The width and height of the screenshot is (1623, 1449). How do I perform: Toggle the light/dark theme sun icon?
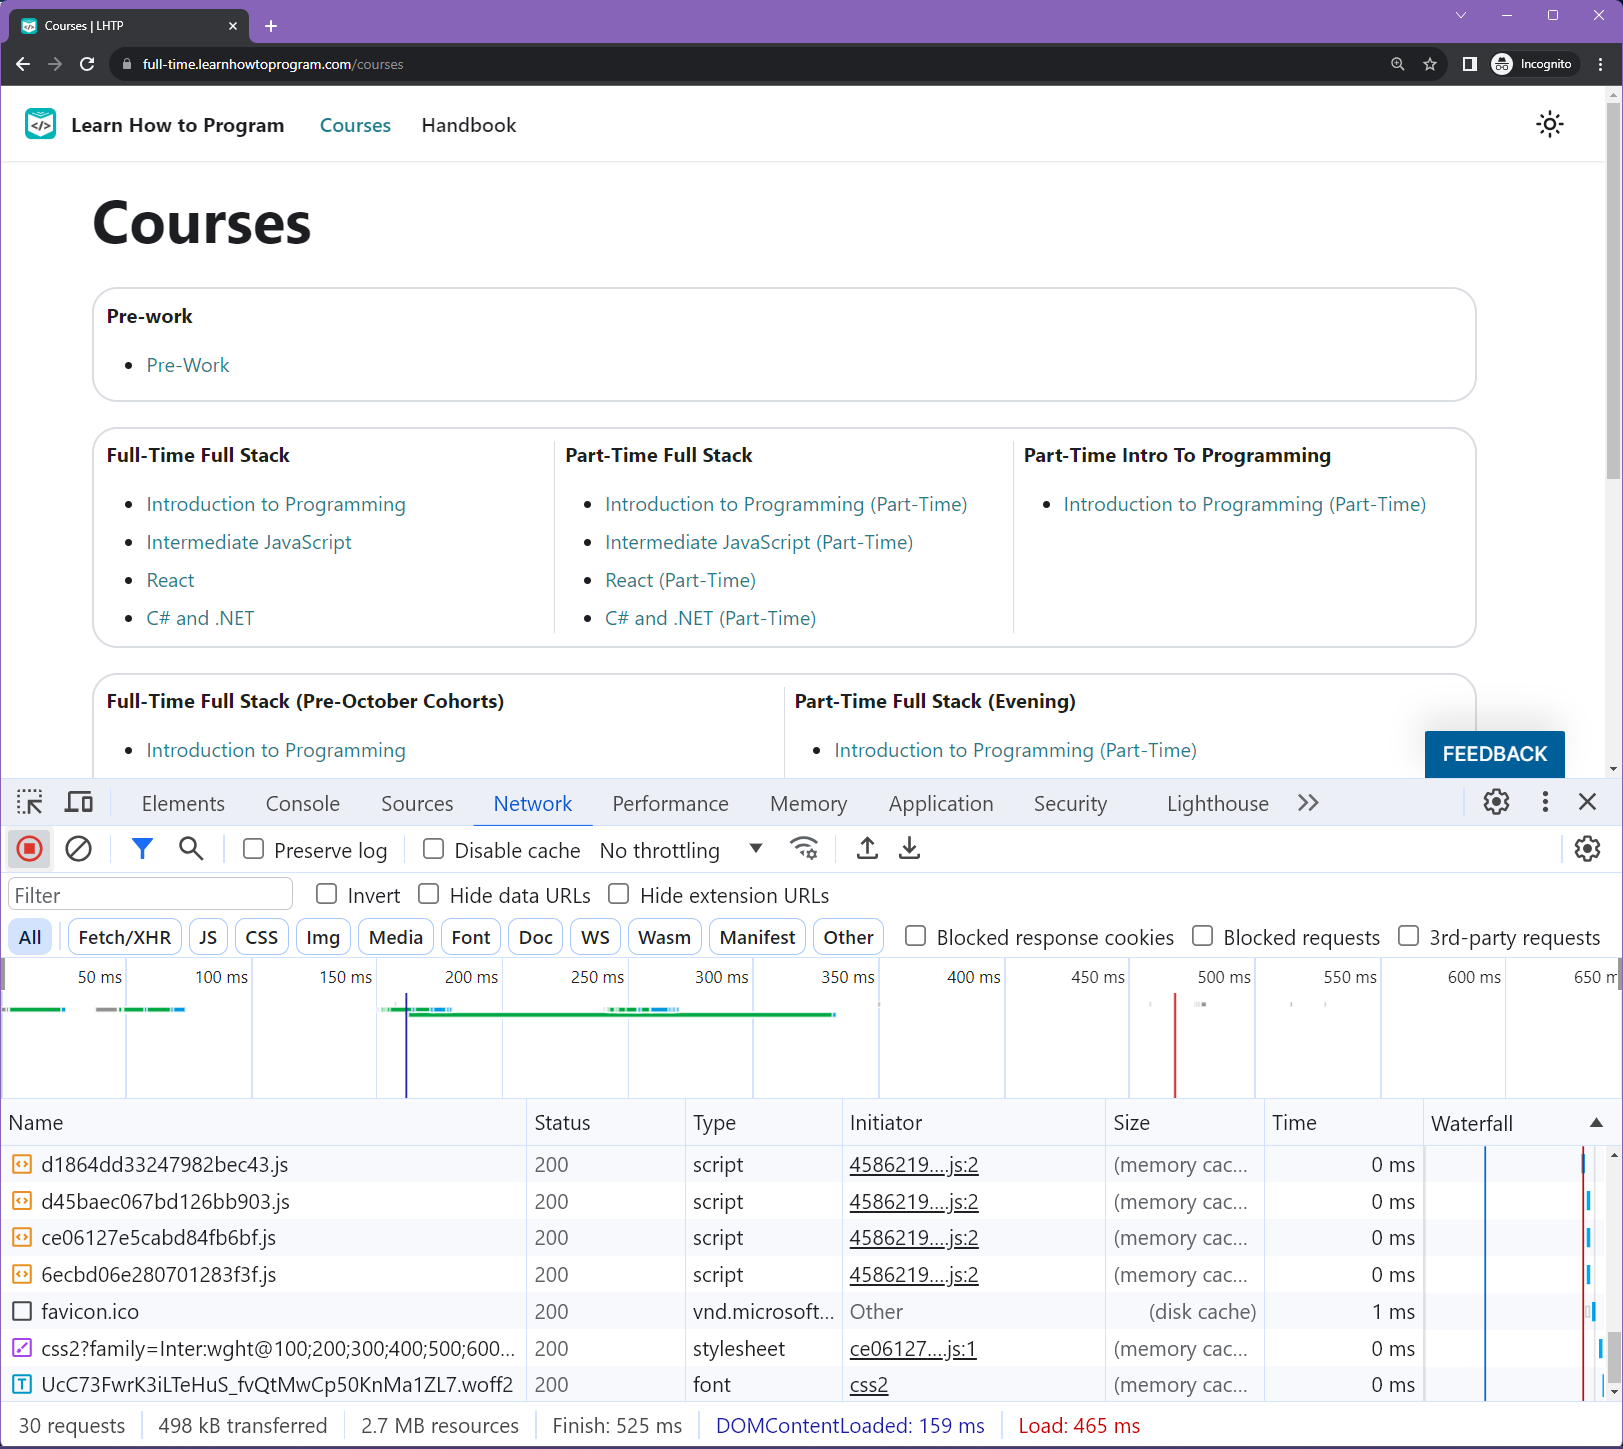[1549, 124]
